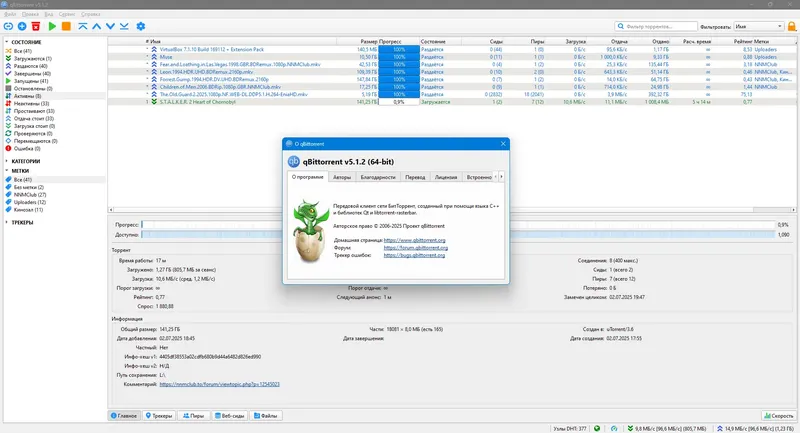Expand the КАТЕГОРИИ sidebar section
The width and height of the screenshot is (800, 433).
point(7,161)
